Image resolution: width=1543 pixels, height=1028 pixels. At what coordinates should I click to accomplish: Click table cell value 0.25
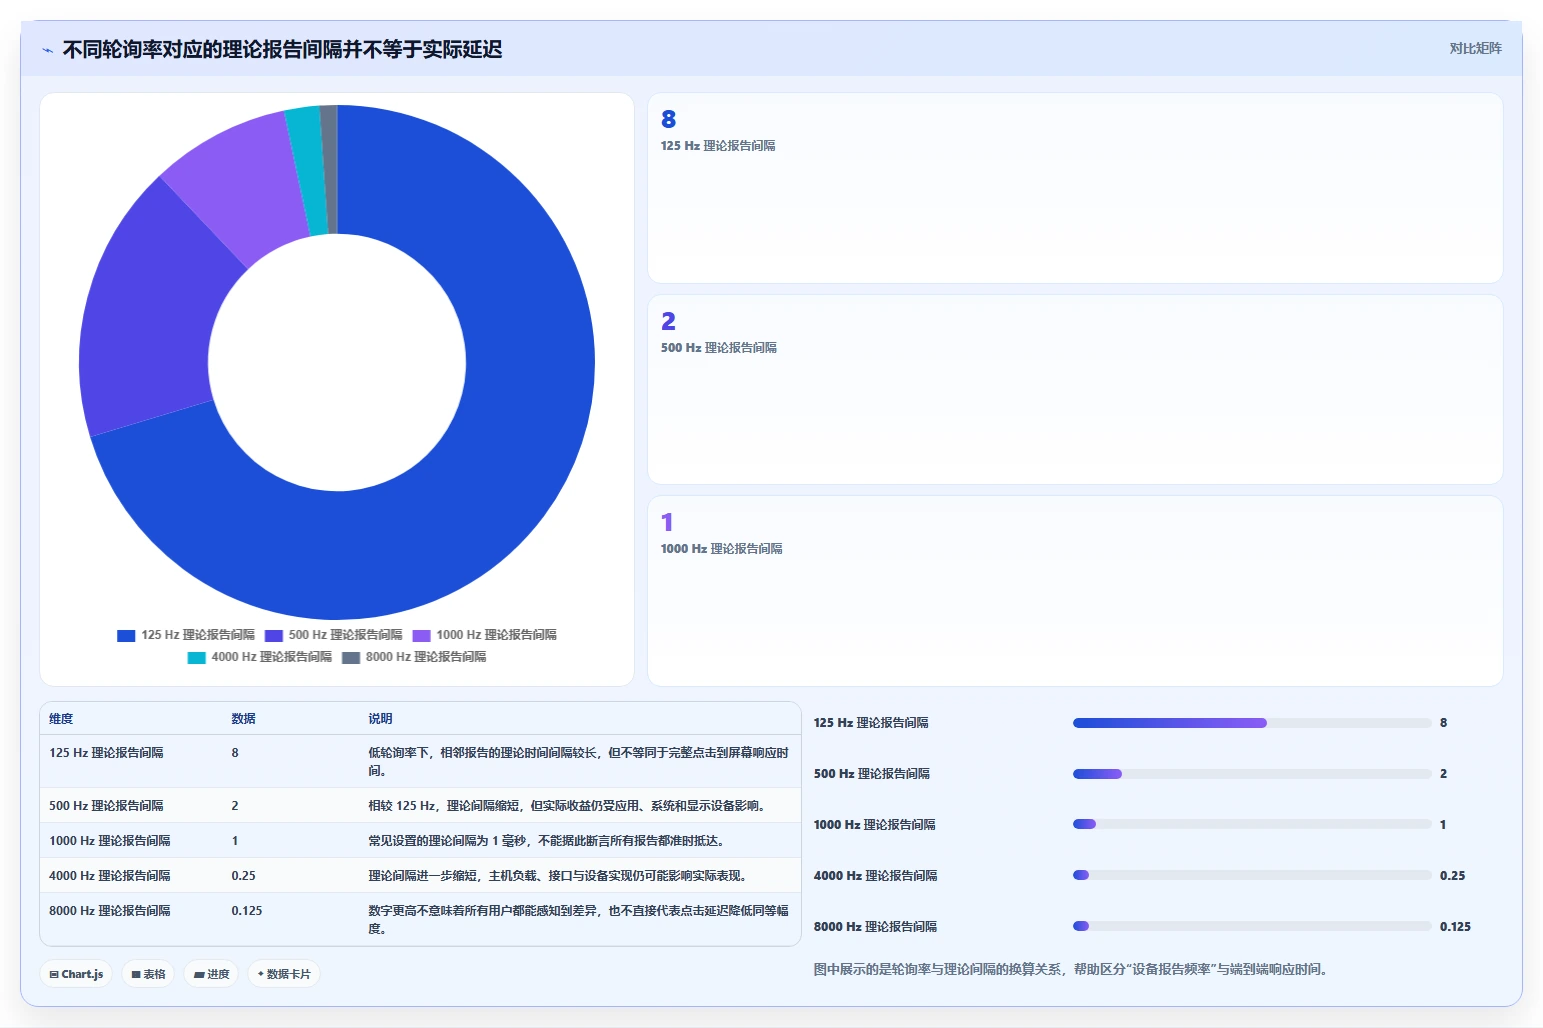point(243,876)
